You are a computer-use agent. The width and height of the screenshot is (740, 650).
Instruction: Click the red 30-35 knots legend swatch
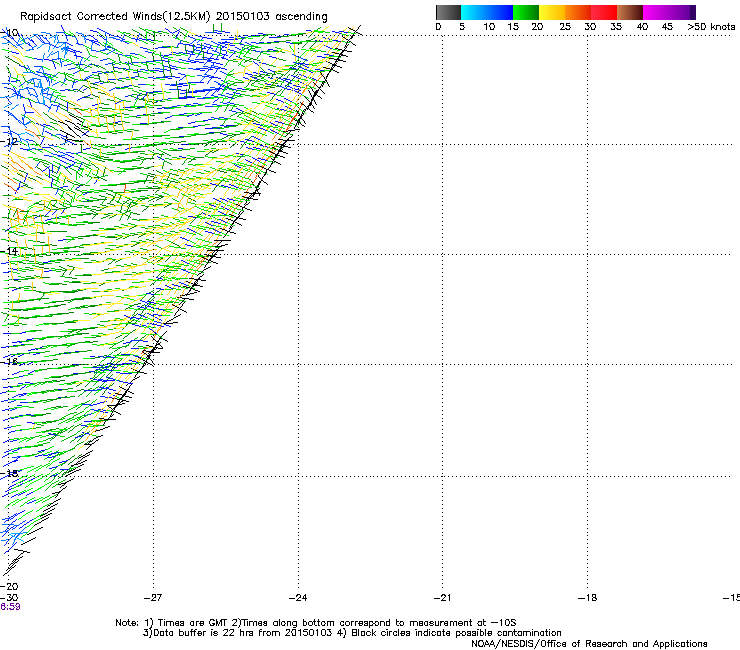point(604,12)
